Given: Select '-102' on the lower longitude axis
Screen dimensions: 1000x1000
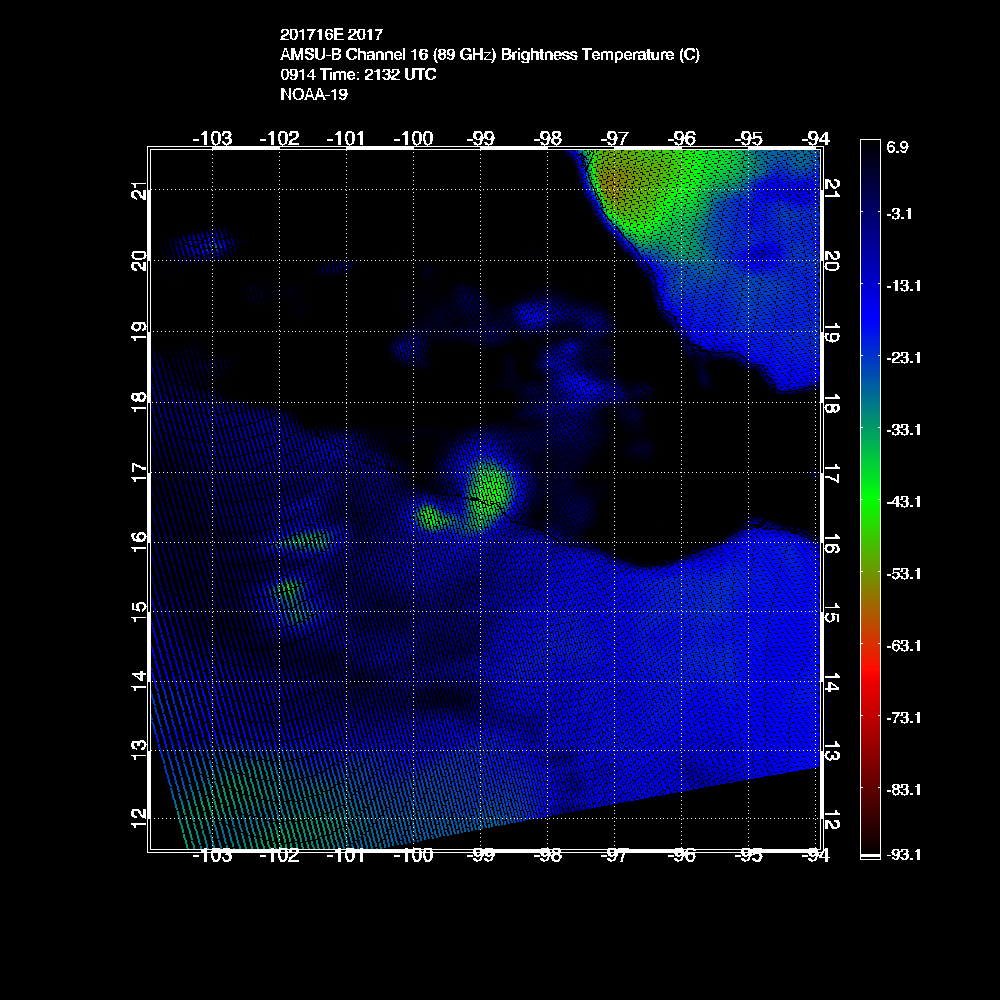Looking at the screenshot, I should click(x=279, y=856).
